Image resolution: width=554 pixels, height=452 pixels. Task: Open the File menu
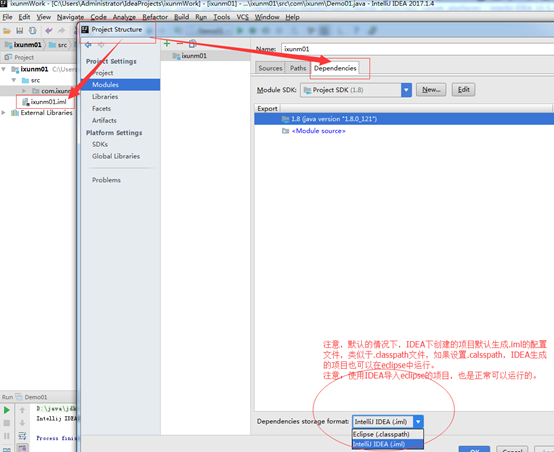click(x=7, y=17)
